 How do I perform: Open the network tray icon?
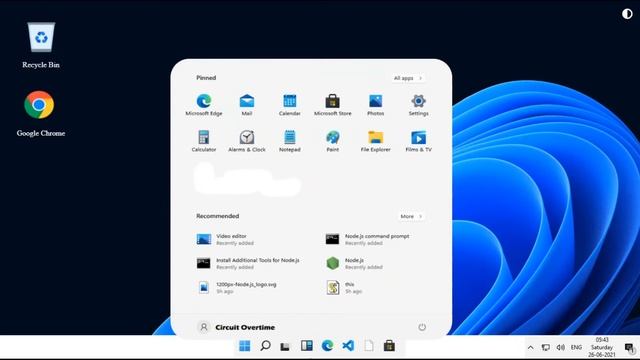tap(546, 347)
